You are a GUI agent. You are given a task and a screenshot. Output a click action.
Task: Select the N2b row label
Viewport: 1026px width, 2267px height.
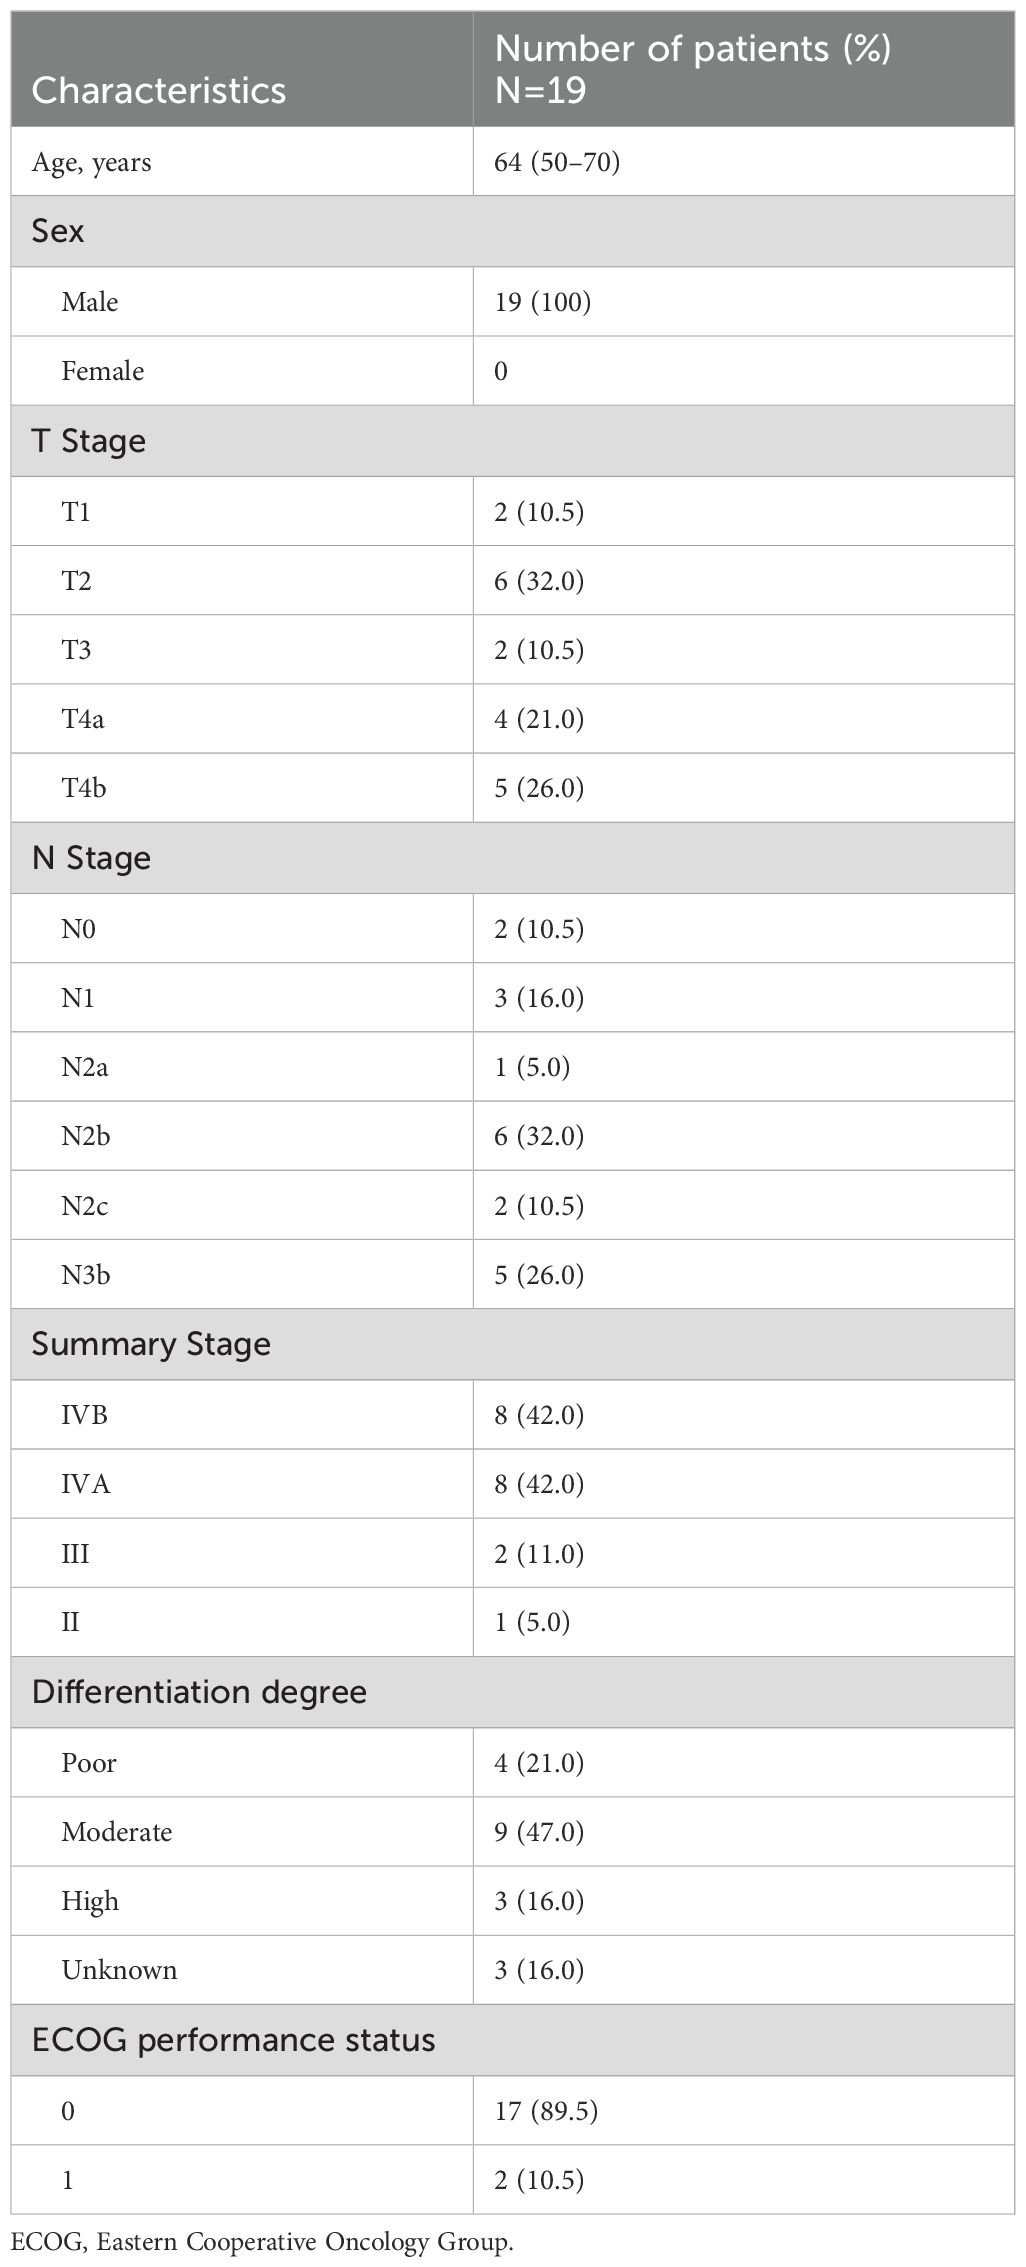click(85, 1136)
